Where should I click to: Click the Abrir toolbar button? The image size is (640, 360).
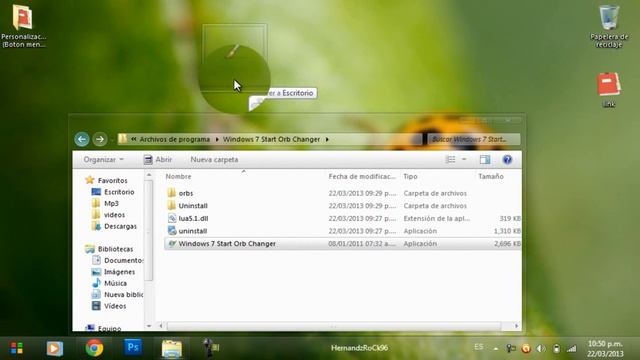(x=158, y=160)
